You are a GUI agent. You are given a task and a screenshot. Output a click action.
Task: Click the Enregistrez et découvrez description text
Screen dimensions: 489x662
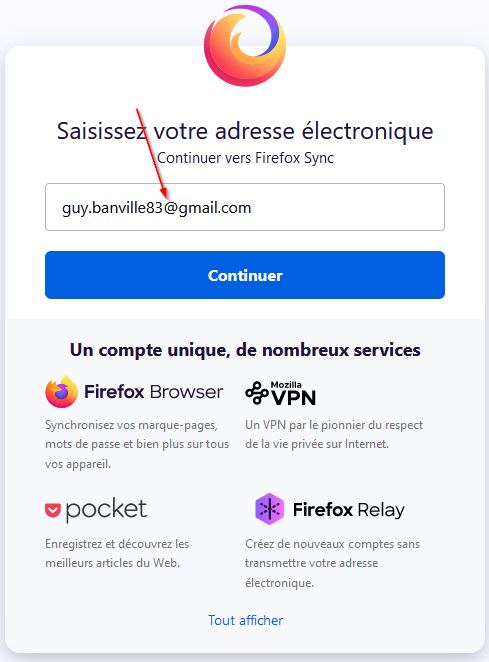pos(117,553)
